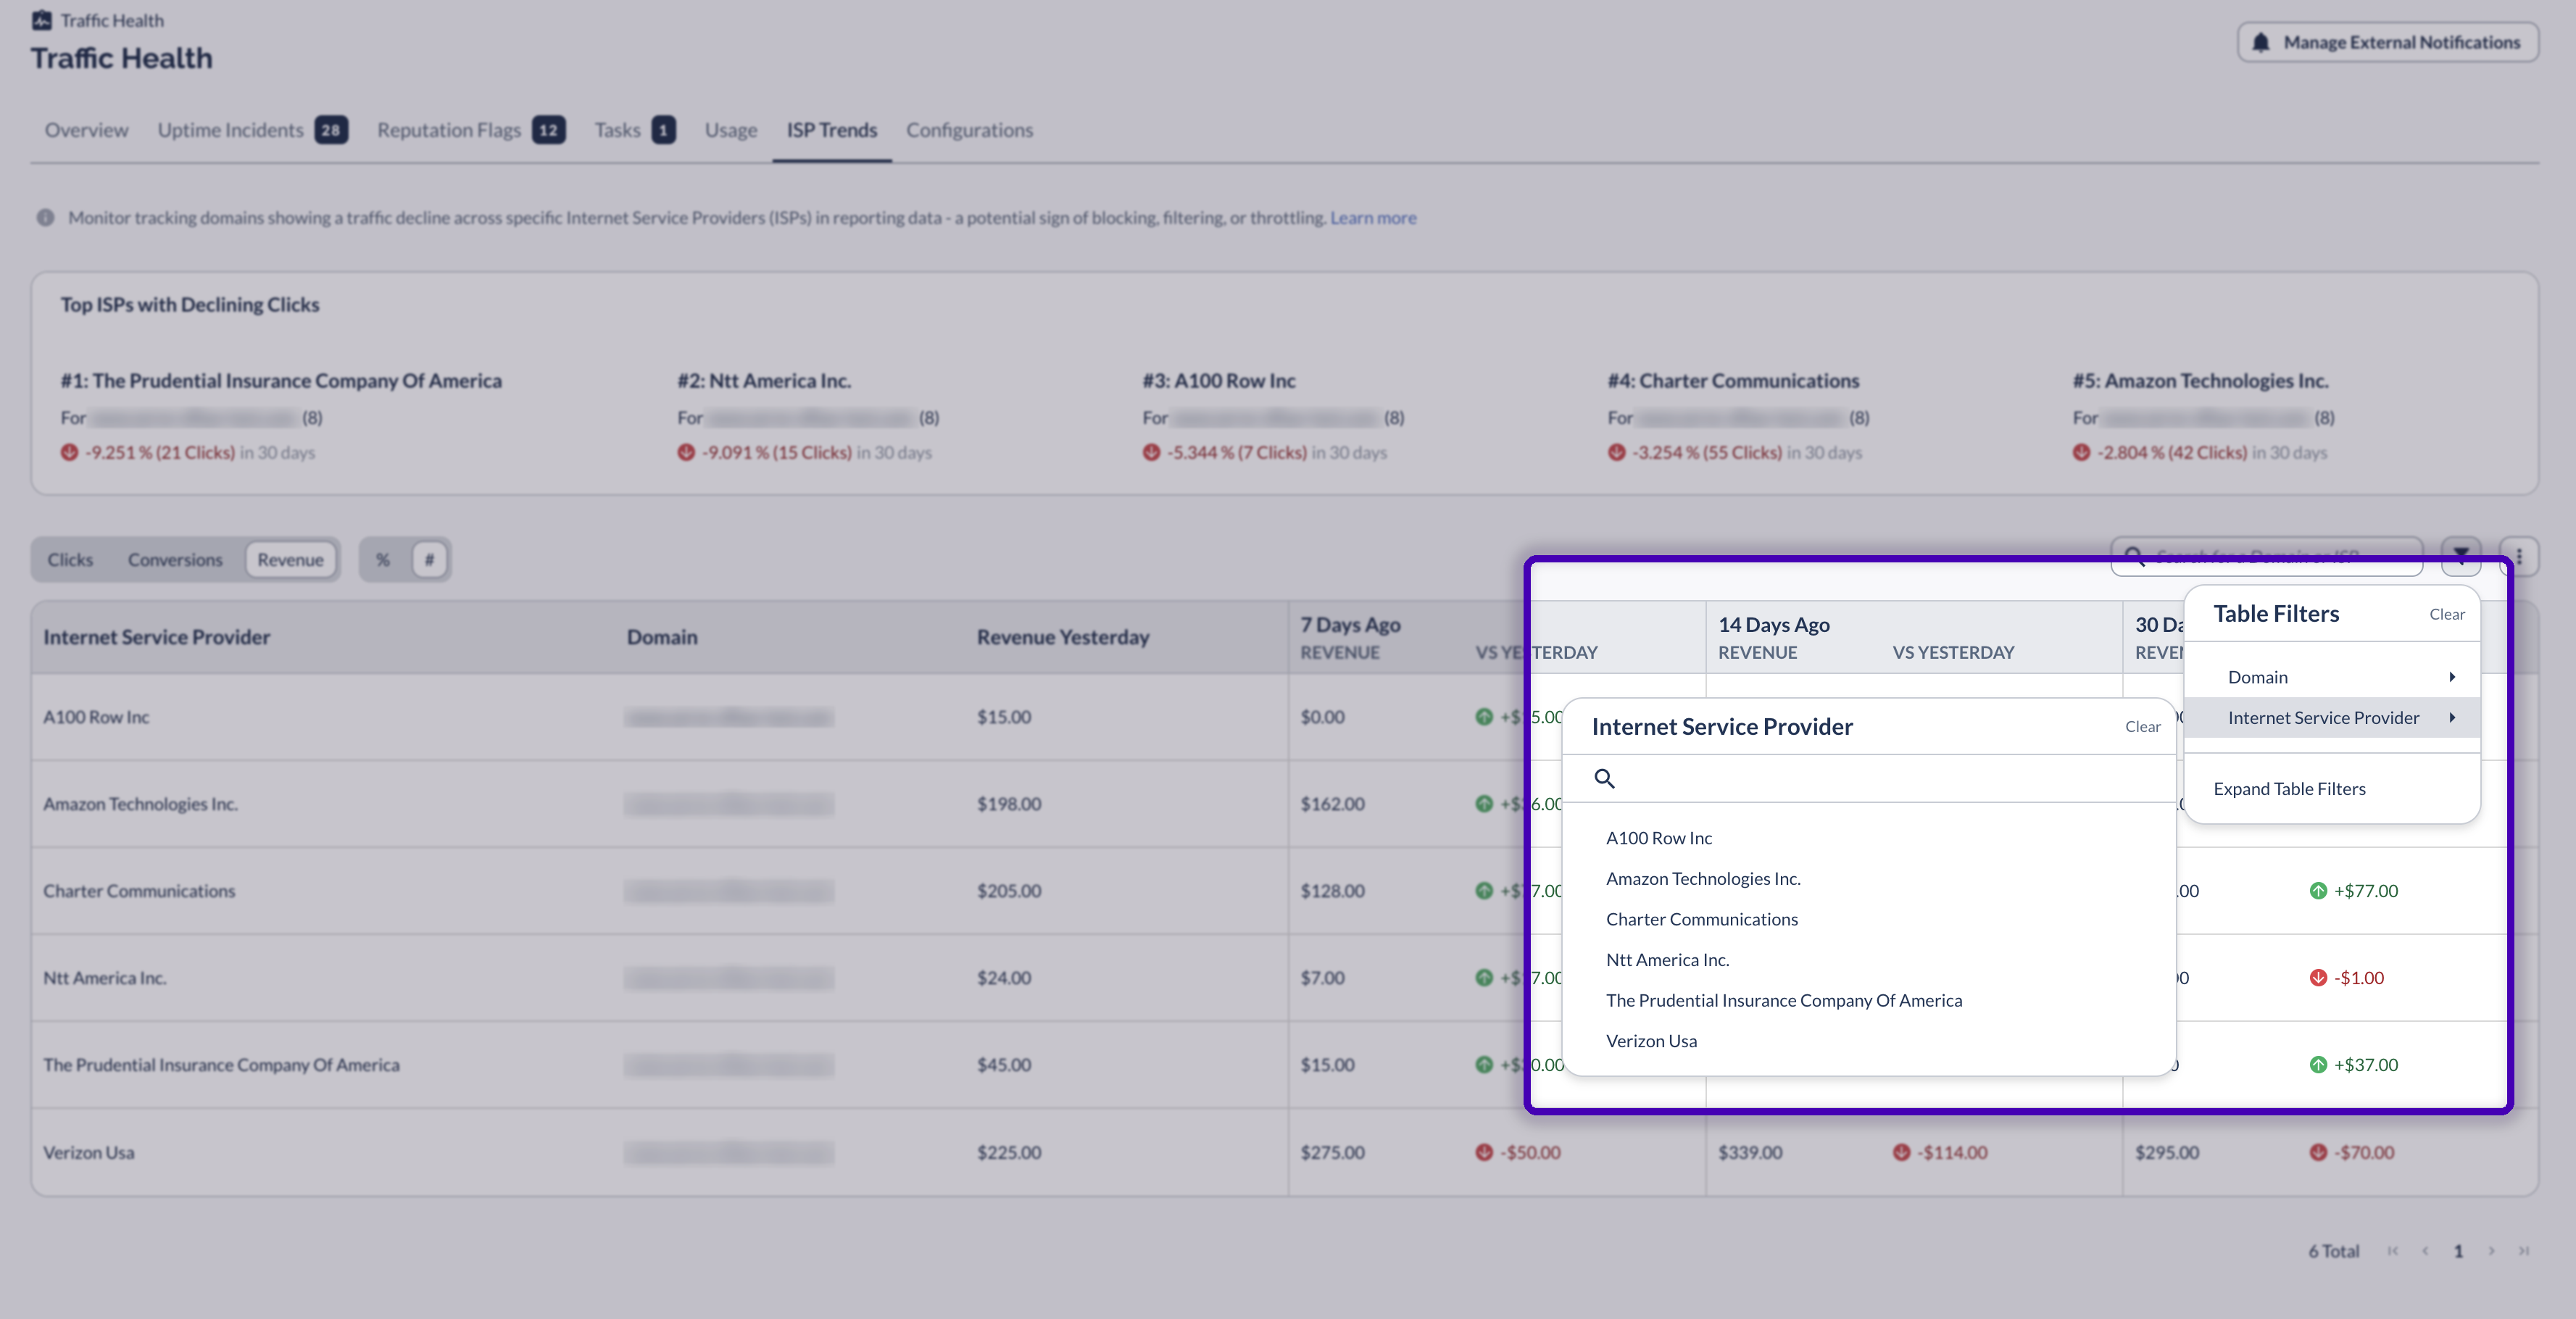Viewport: 2576px width, 1319px height.
Task: Open the Learn more link
Action: pyautogui.click(x=1372, y=217)
